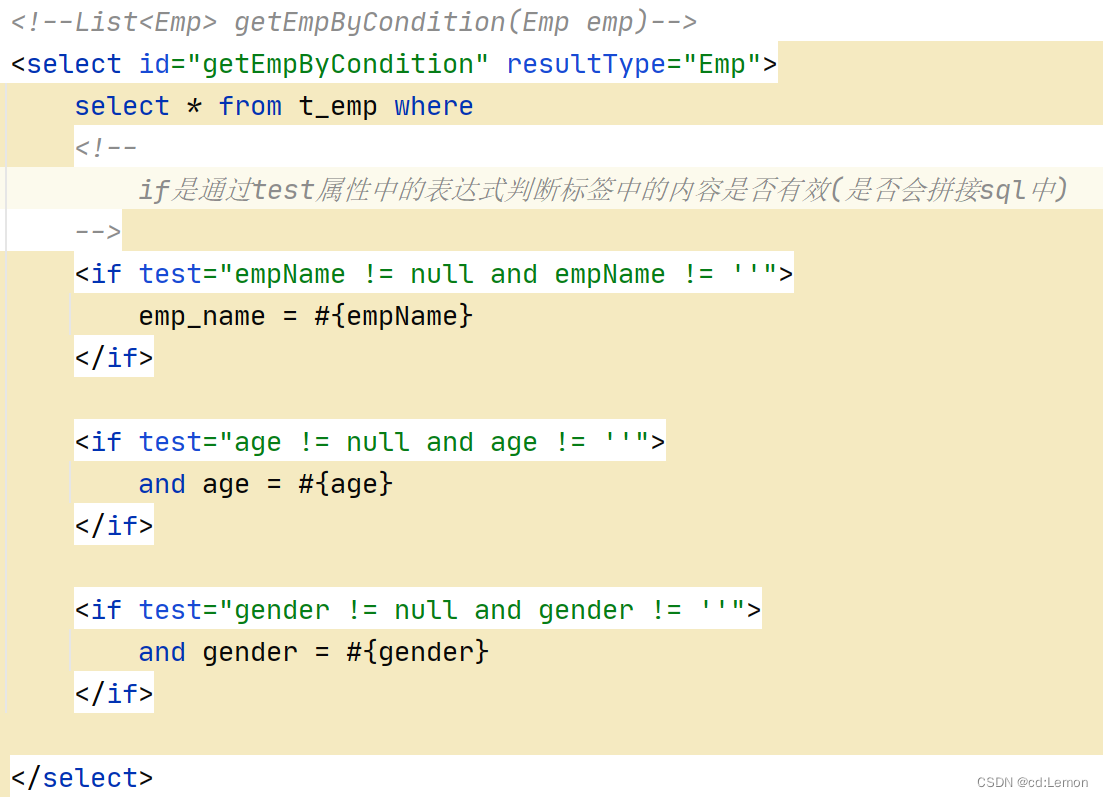Image resolution: width=1103 pixels, height=797 pixels.
Task: Select the first if test condition for empName
Action: pos(430,273)
